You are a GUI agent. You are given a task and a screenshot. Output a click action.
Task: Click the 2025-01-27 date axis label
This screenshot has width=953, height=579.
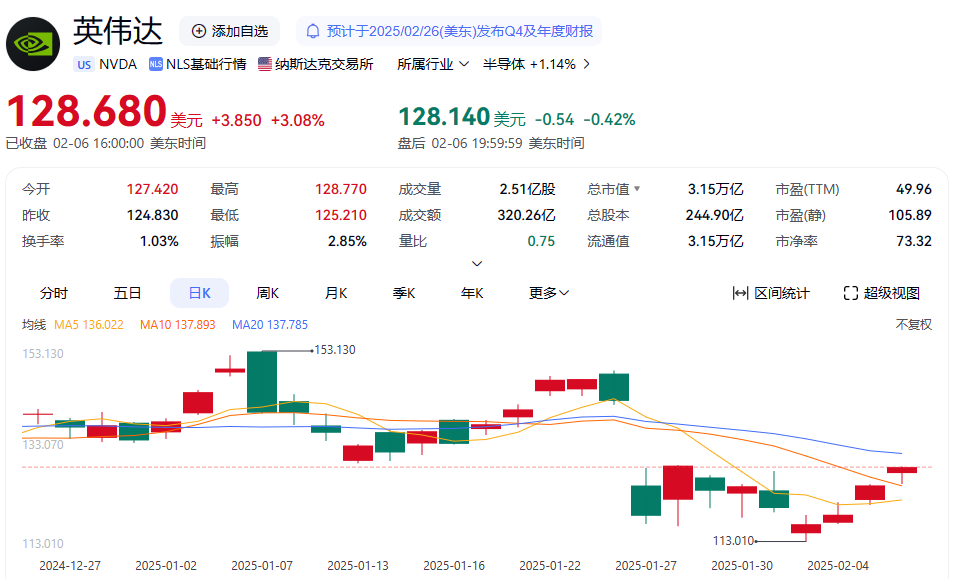click(645, 566)
